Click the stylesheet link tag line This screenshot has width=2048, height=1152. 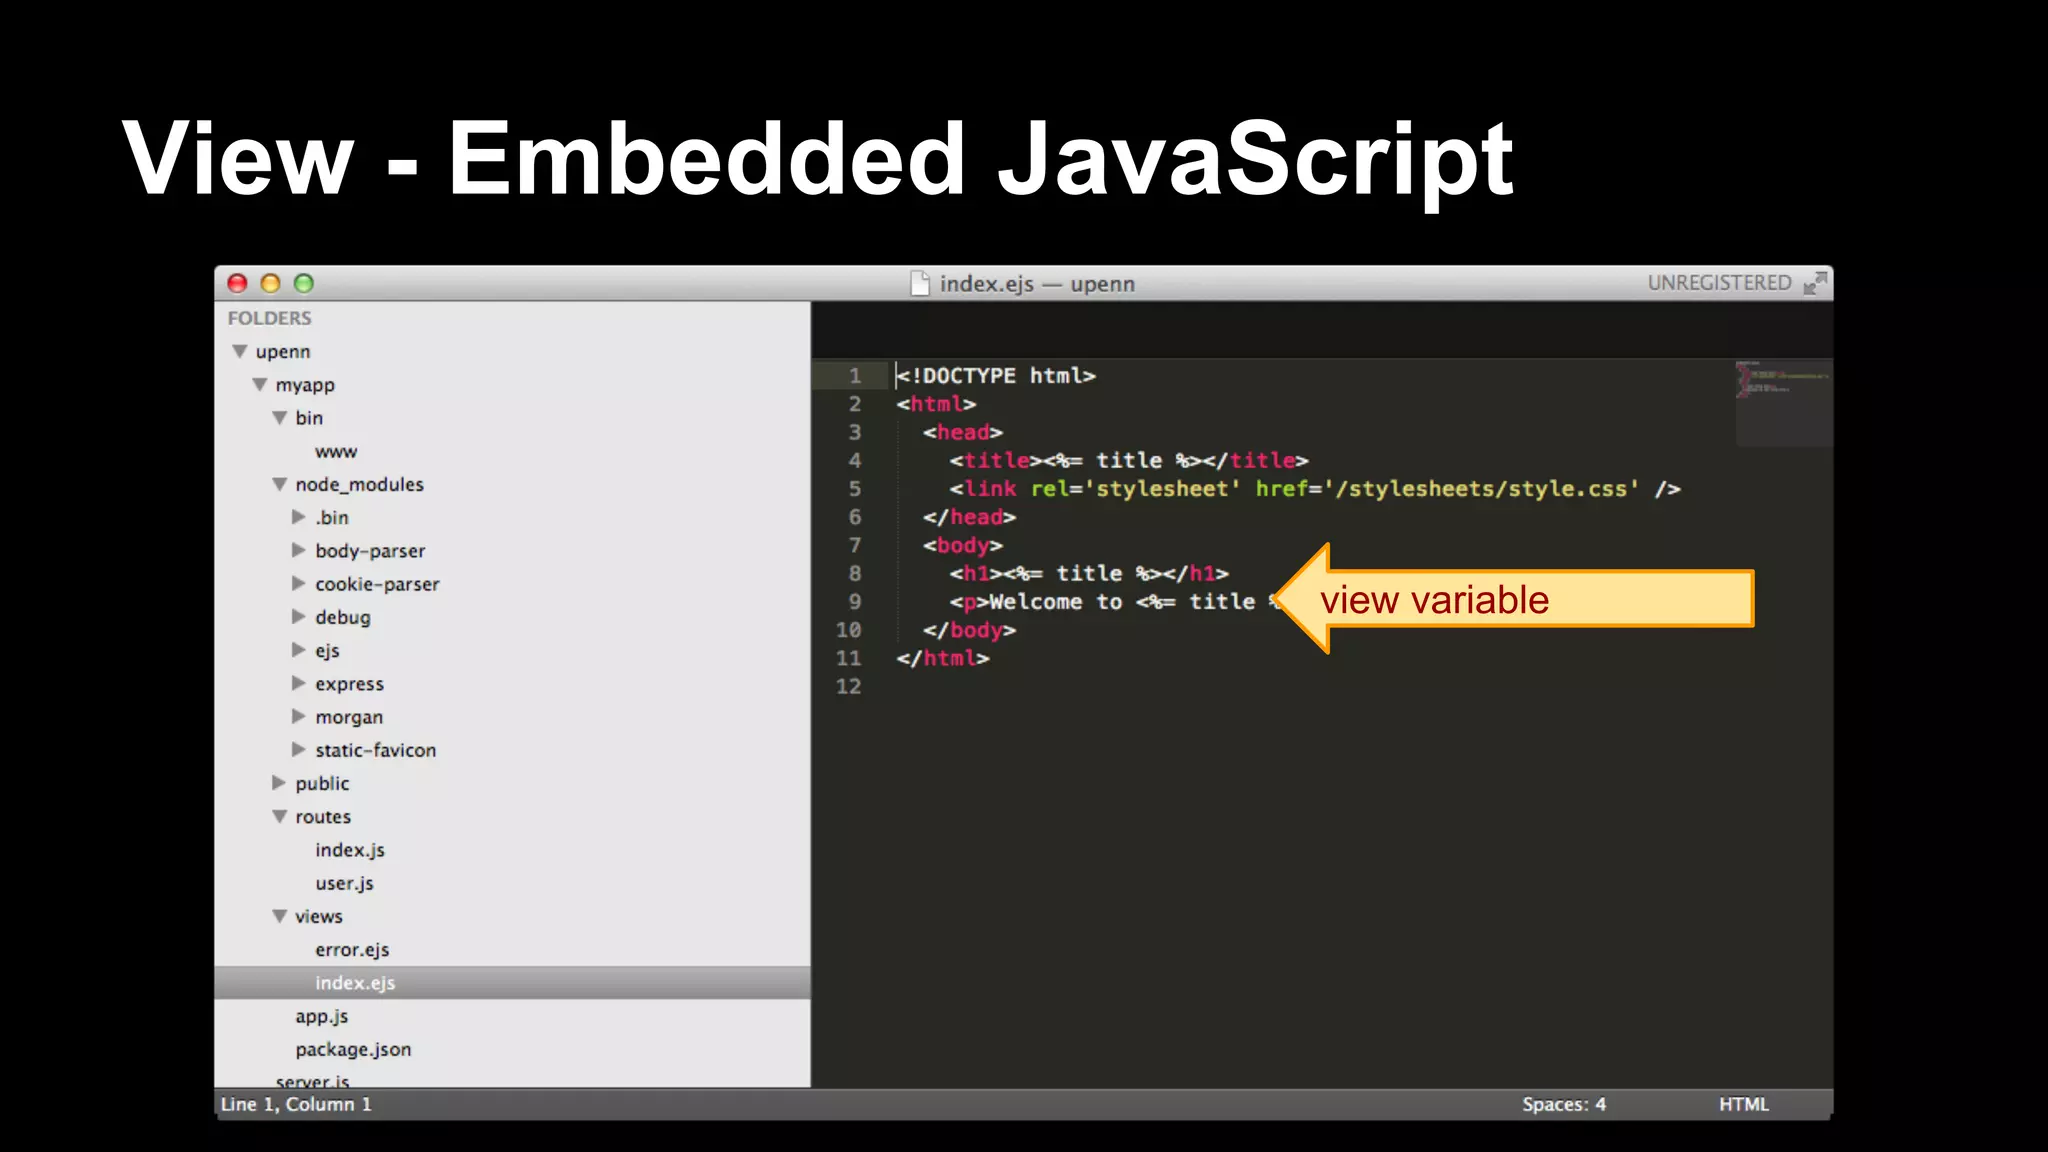click(x=1315, y=489)
